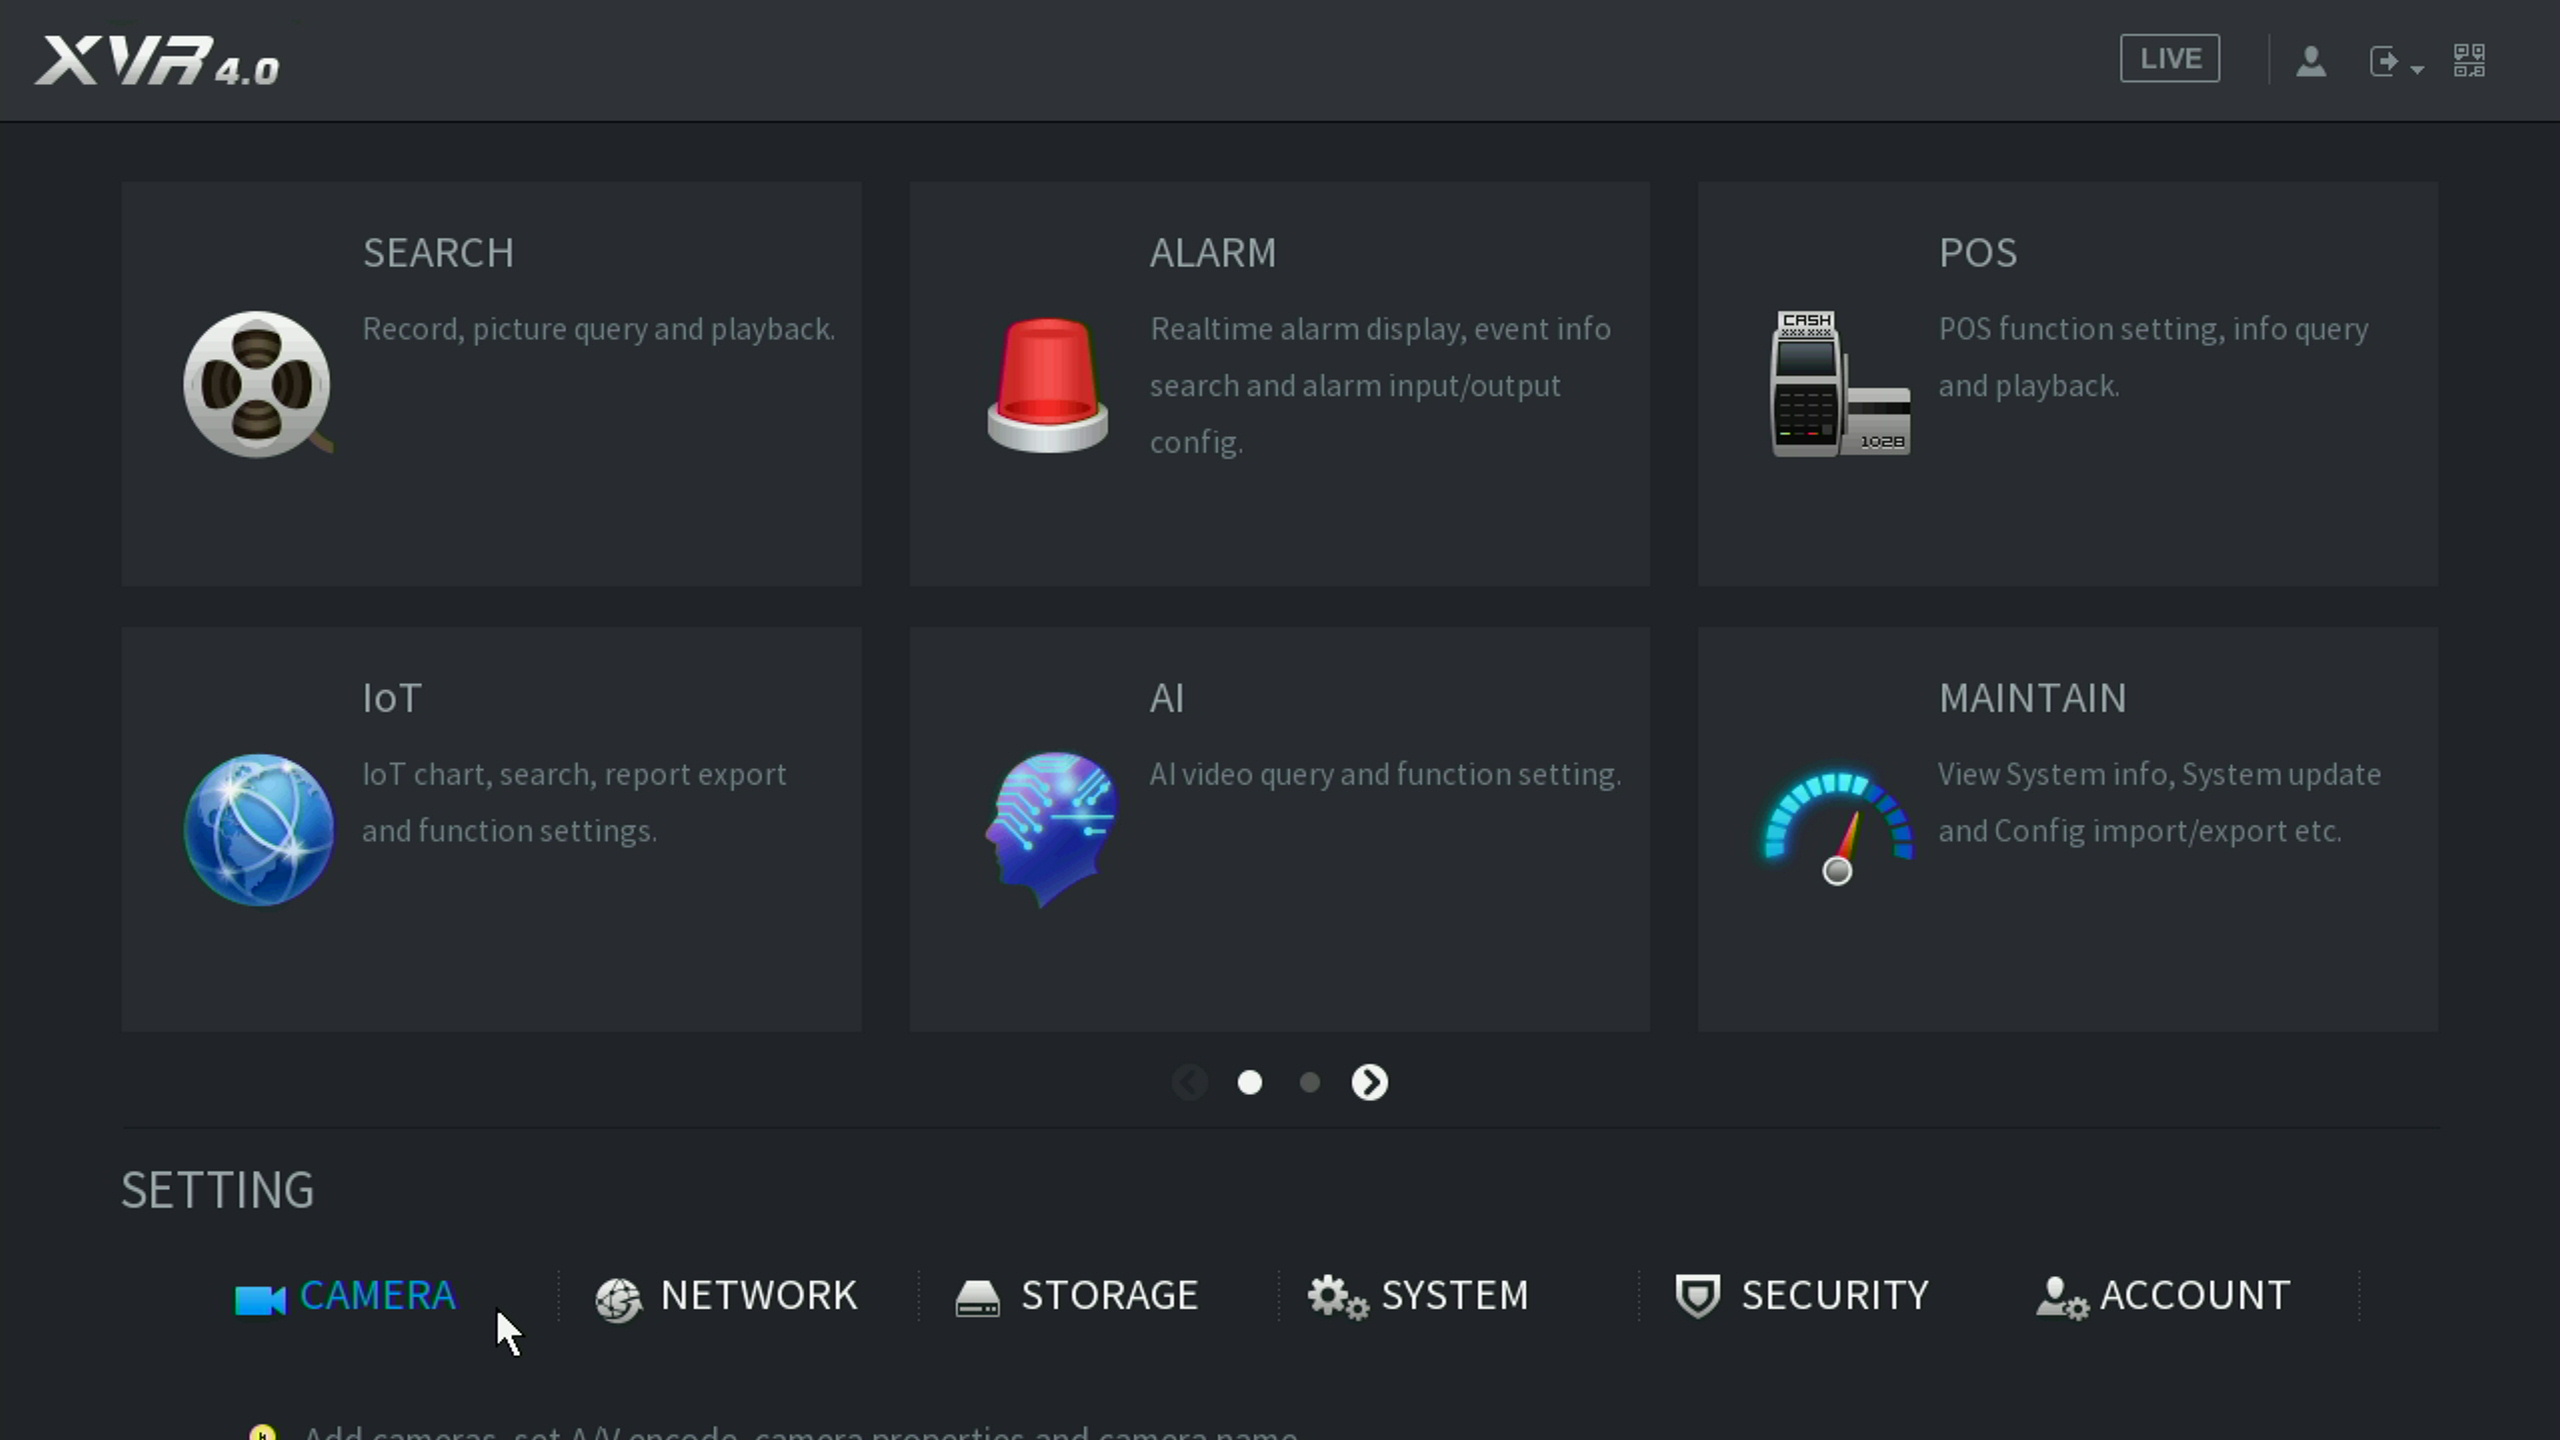Click the LIVE button
2560x1440 pixels.
pyautogui.click(x=2169, y=59)
